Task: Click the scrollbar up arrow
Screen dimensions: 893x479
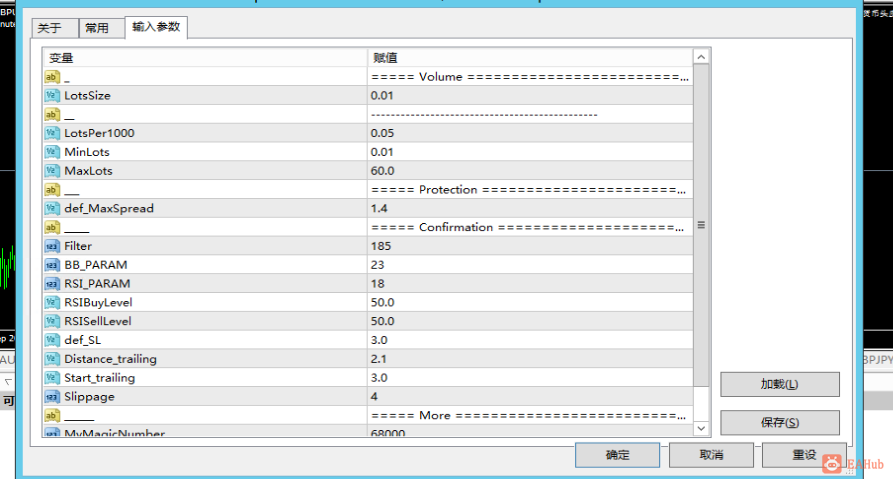Action: point(701,57)
